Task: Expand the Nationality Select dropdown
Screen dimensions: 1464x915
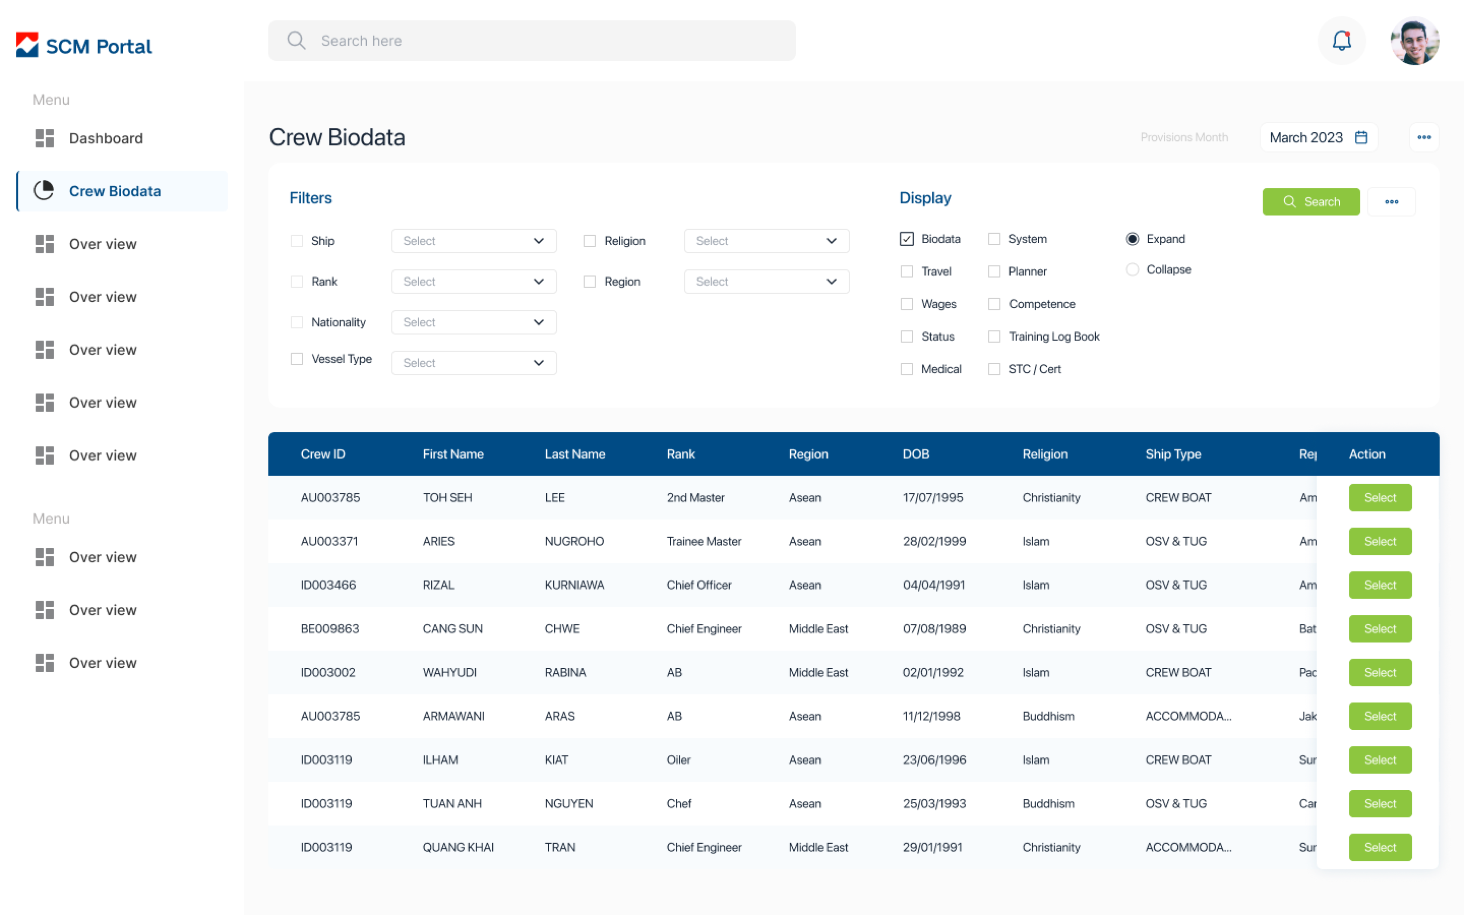Action: (x=473, y=322)
